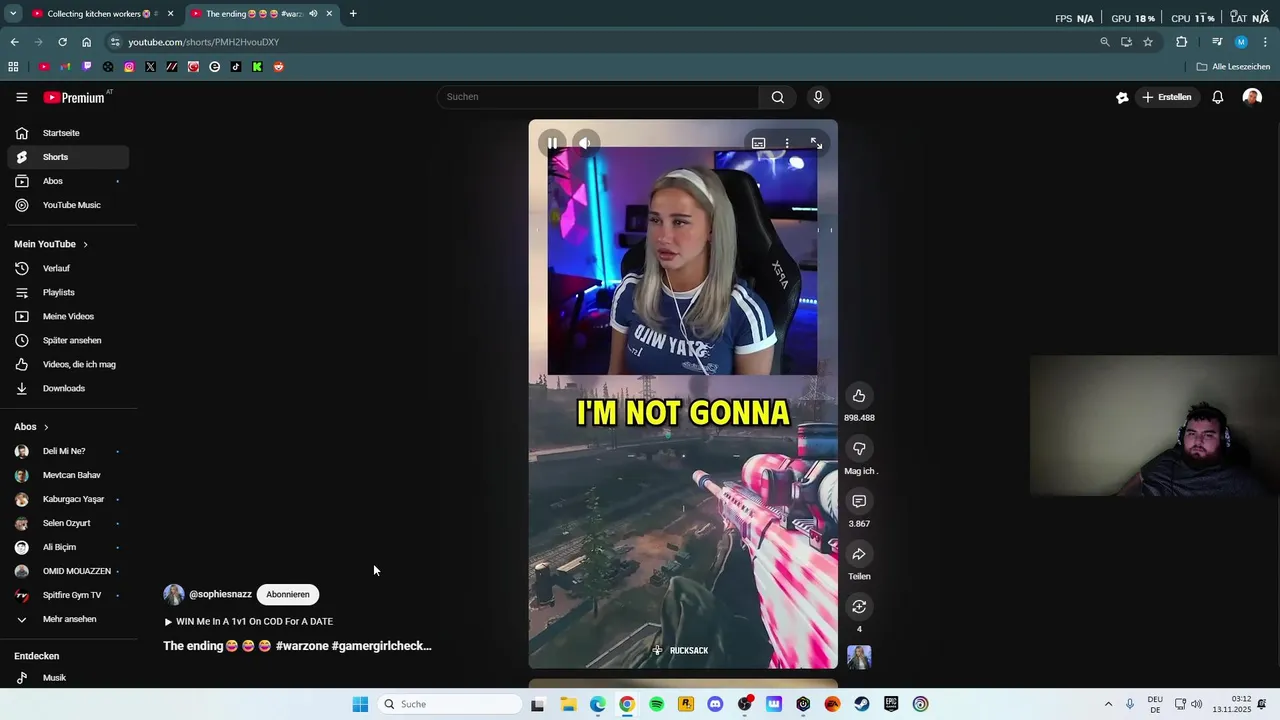The width and height of the screenshot is (1280, 720).
Task: Open the YouTube account avatar menu
Action: tap(1252, 97)
